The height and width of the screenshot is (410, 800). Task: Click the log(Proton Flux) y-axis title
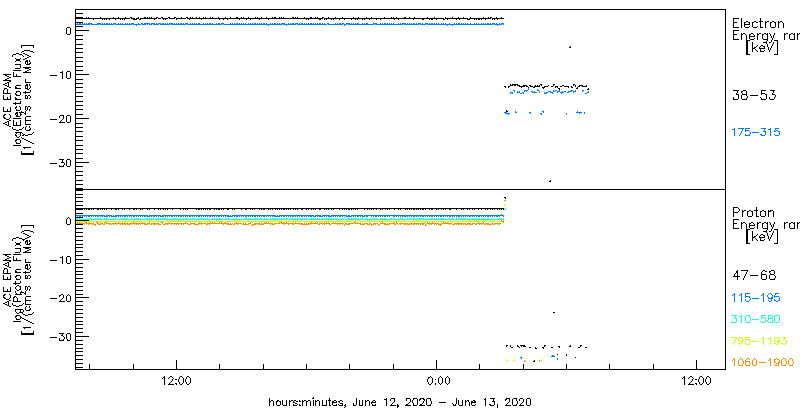point(18,278)
